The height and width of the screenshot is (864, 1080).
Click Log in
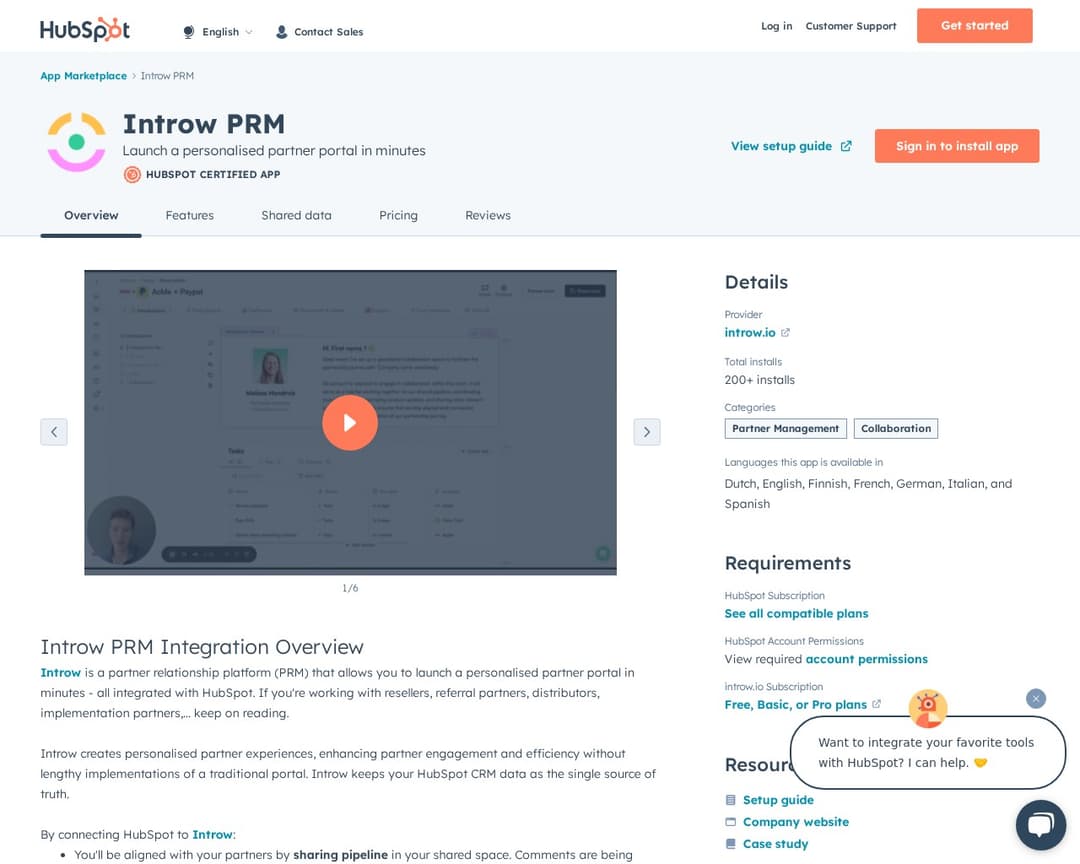[x=776, y=26]
